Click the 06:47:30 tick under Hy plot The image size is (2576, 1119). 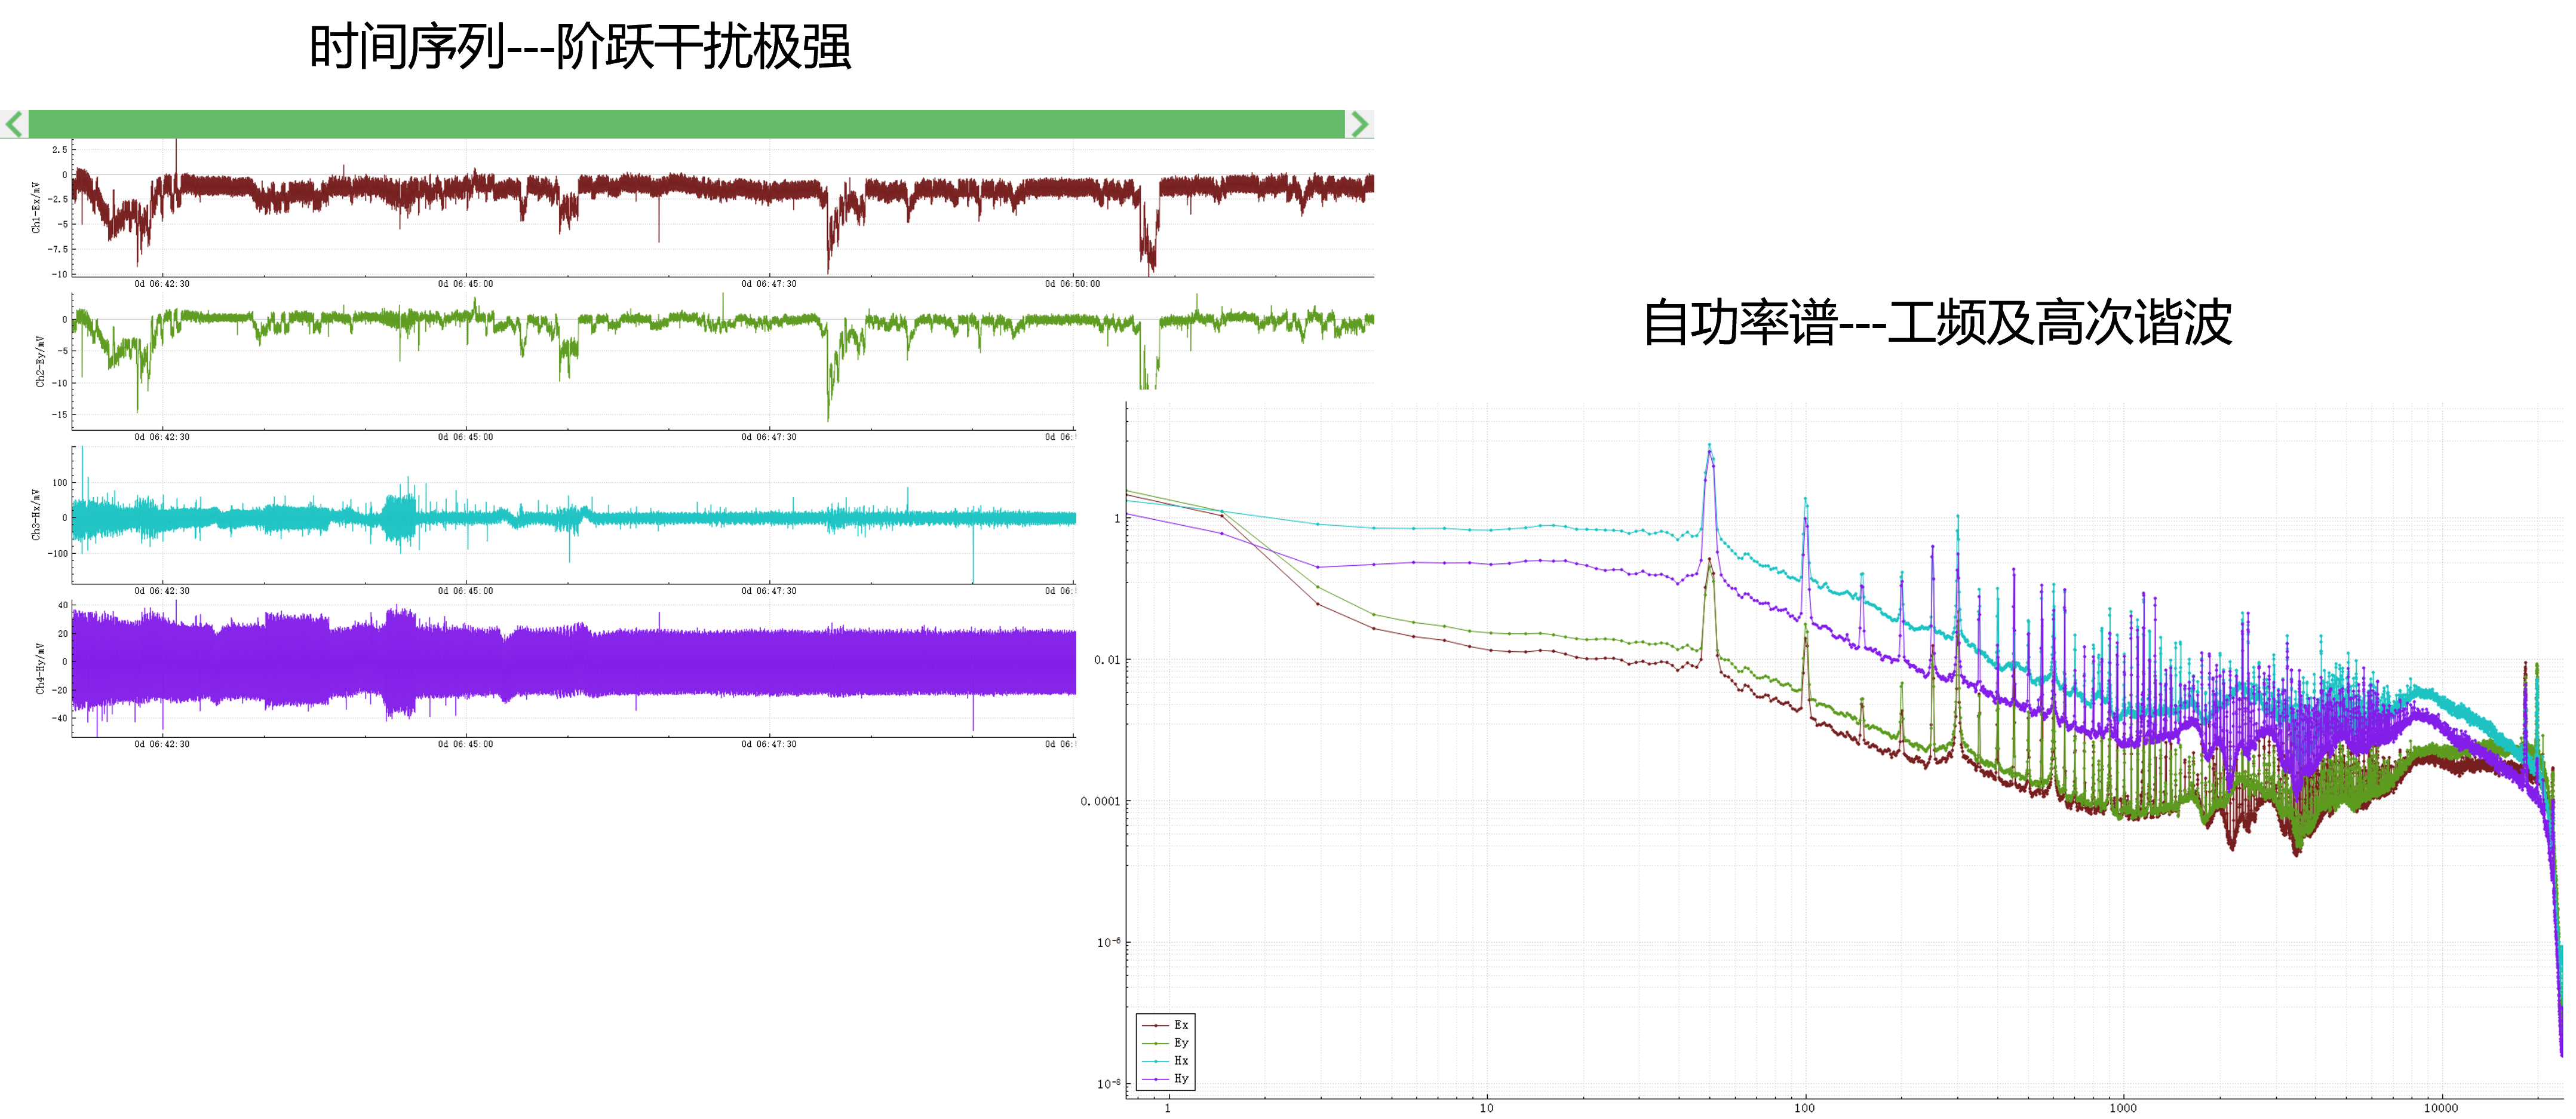pyautogui.click(x=769, y=744)
